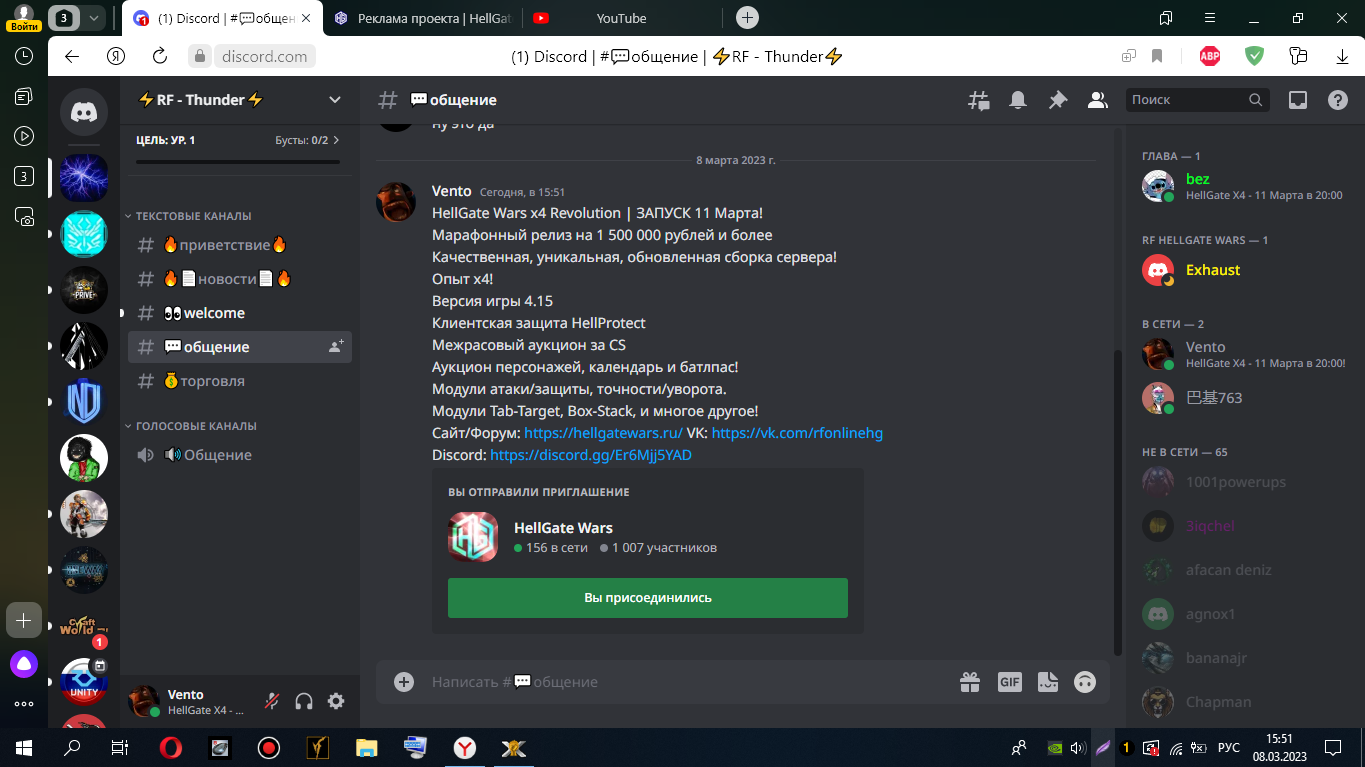Image resolution: width=1365 pixels, height=767 pixels.
Task: Switch to Реклама проекта HellGate browser tab
Action: (x=424, y=18)
